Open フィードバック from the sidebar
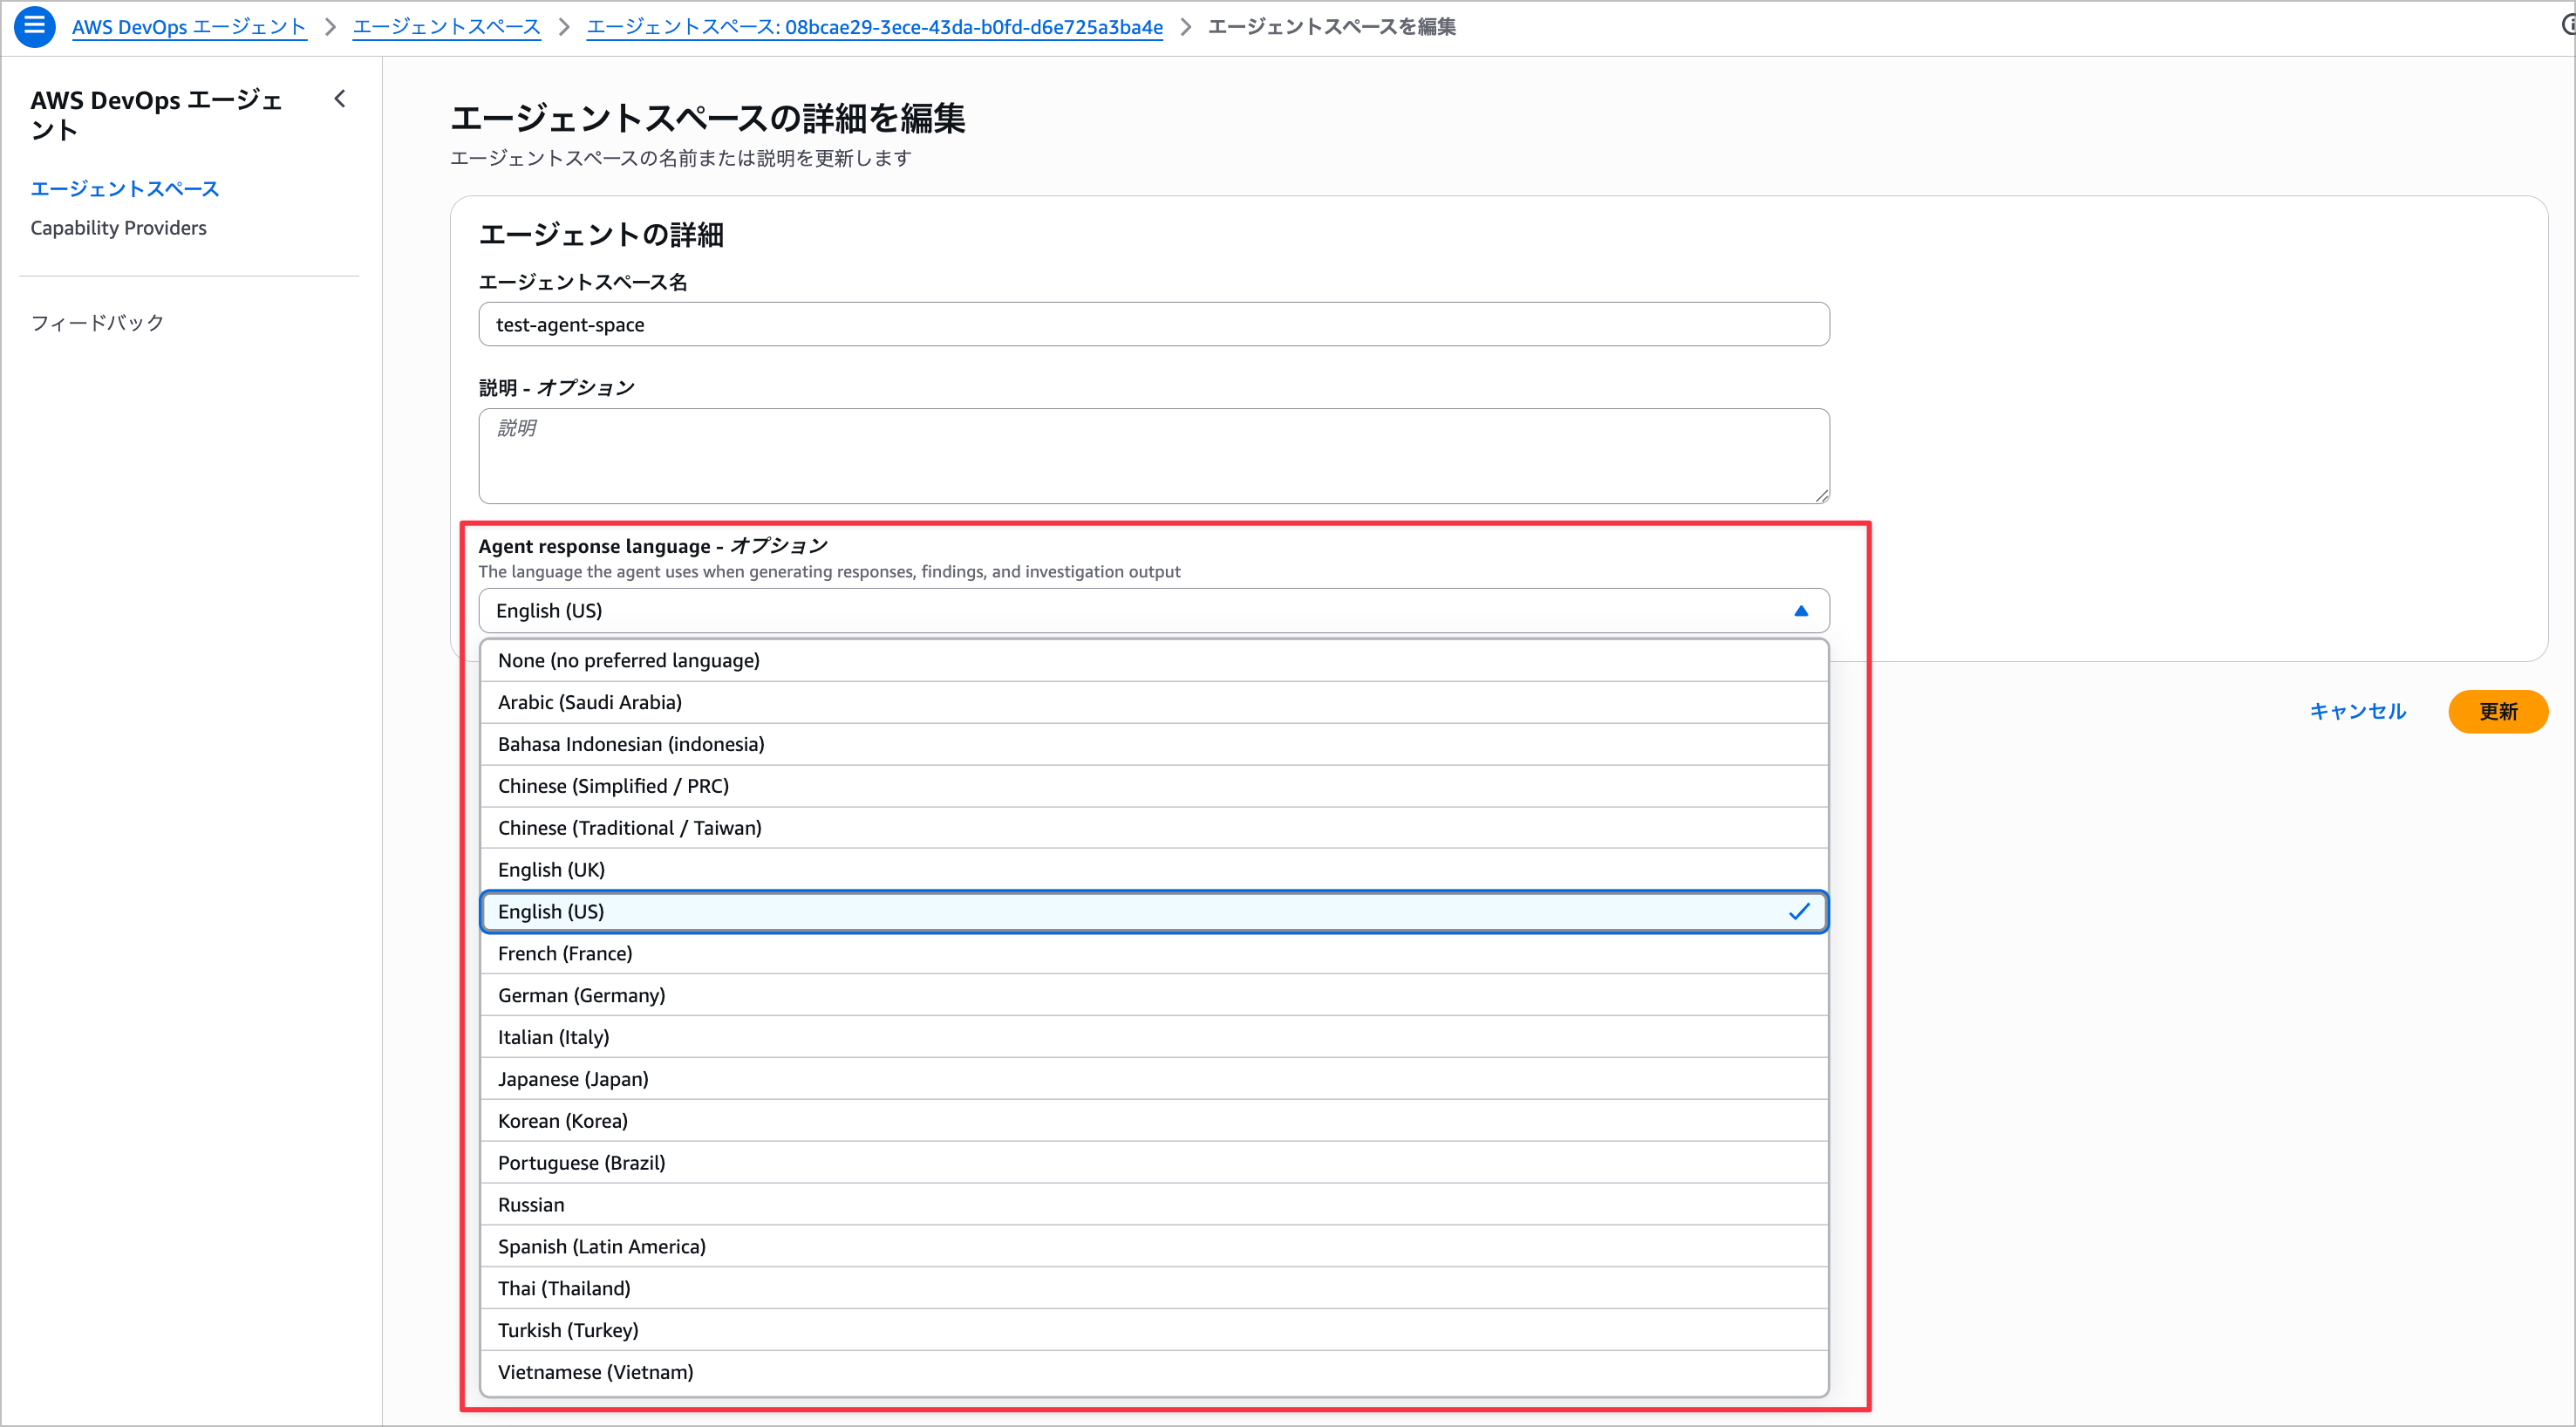The height and width of the screenshot is (1427, 2576). click(96, 322)
